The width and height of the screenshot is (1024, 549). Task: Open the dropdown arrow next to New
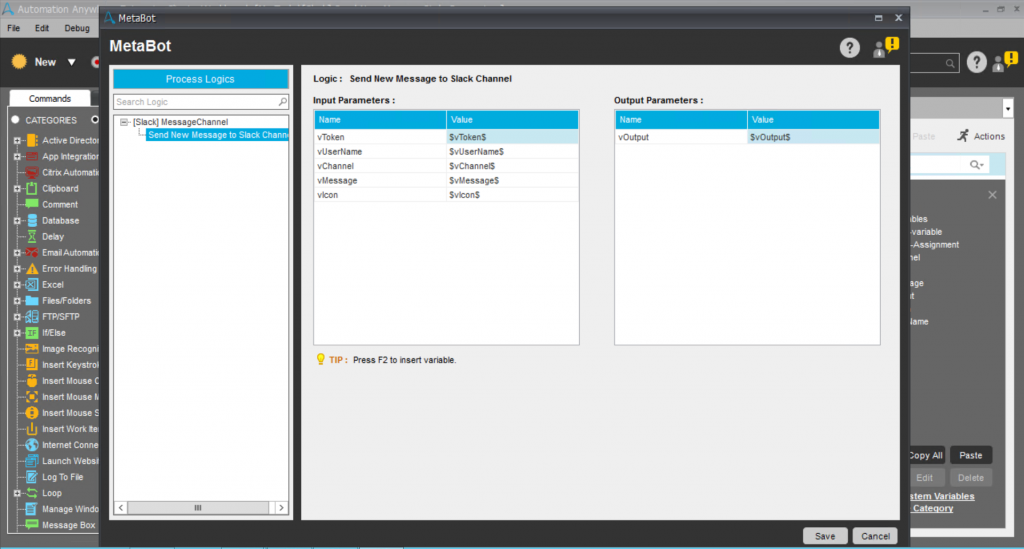point(71,62)
